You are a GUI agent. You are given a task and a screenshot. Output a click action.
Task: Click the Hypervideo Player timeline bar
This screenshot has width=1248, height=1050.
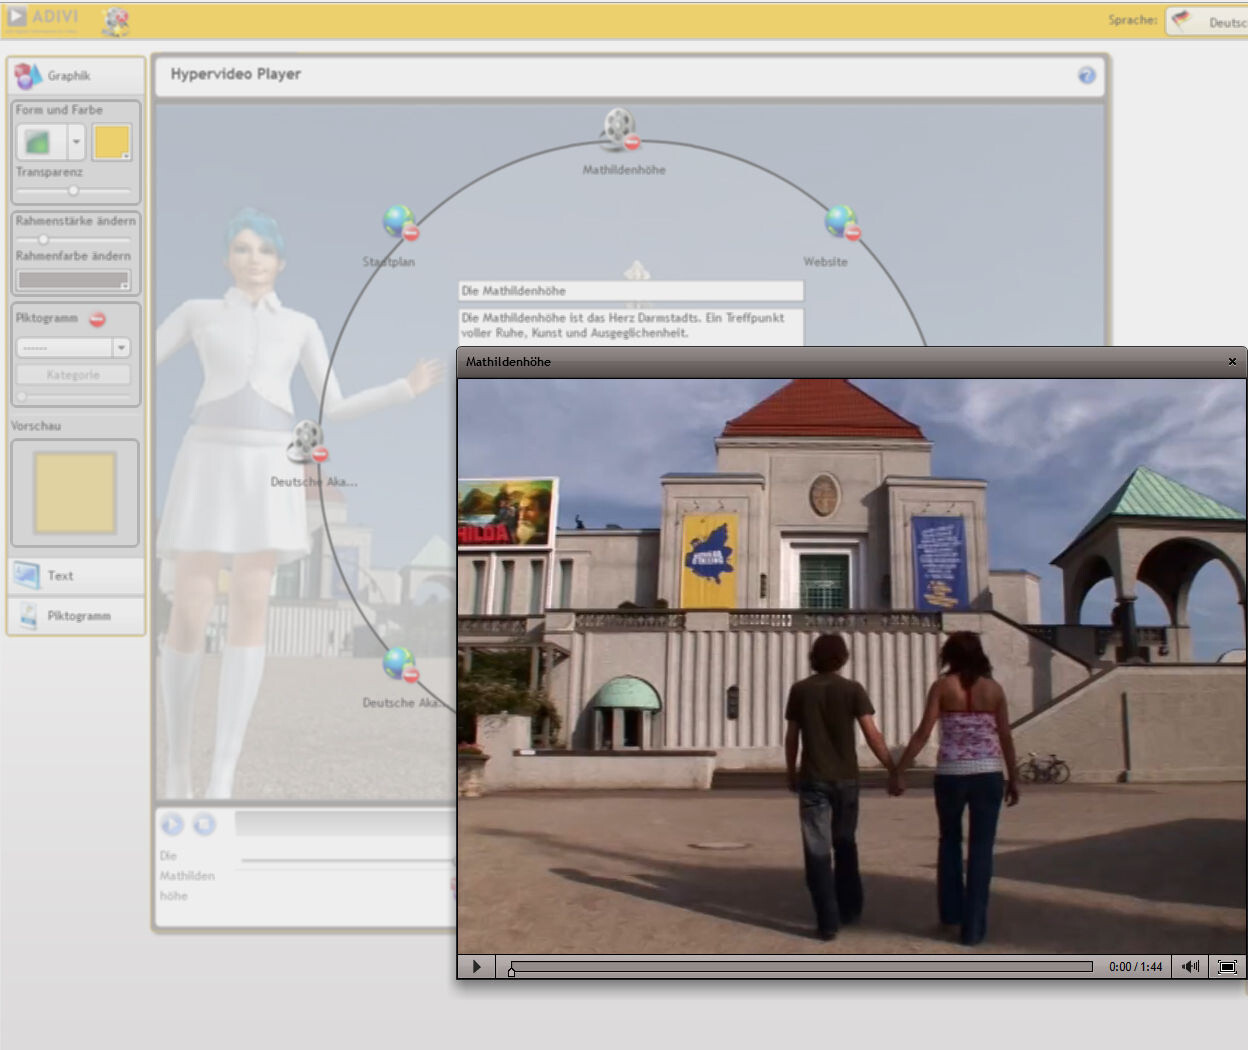(346, 824)
